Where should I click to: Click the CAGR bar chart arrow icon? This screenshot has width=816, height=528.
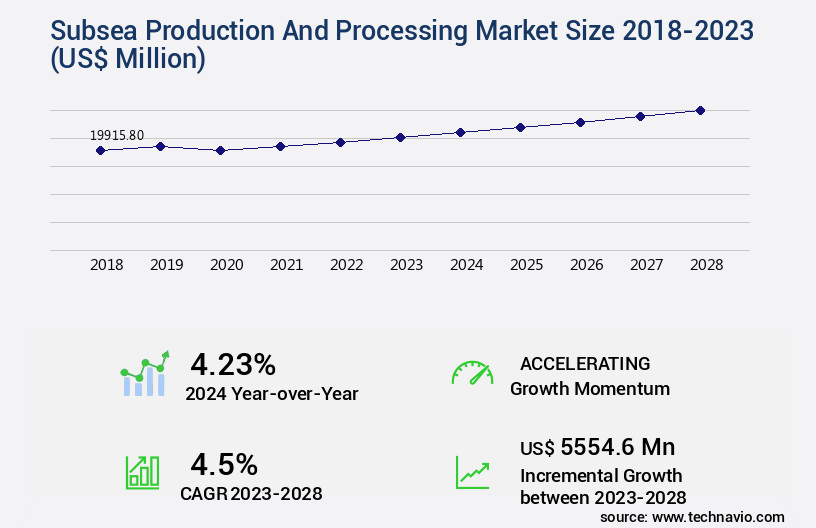[142, 472]
